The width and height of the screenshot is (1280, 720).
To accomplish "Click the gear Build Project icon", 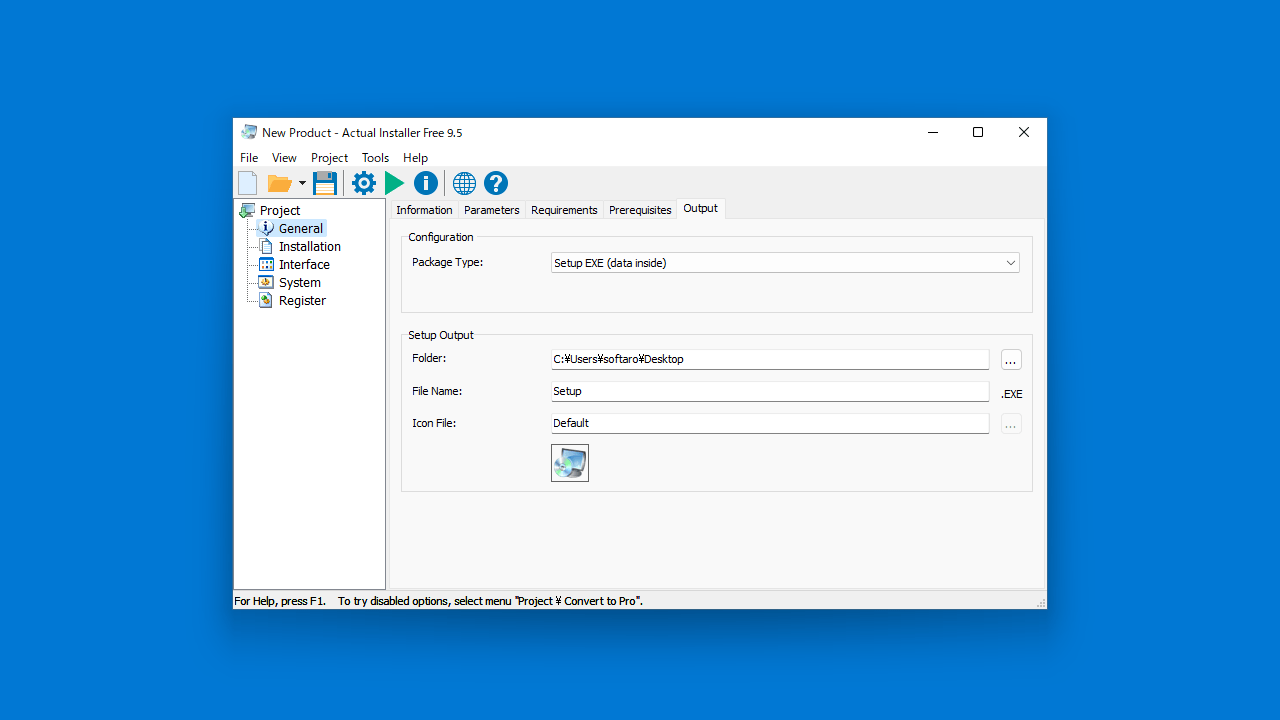I will click(x=364, y=183).
